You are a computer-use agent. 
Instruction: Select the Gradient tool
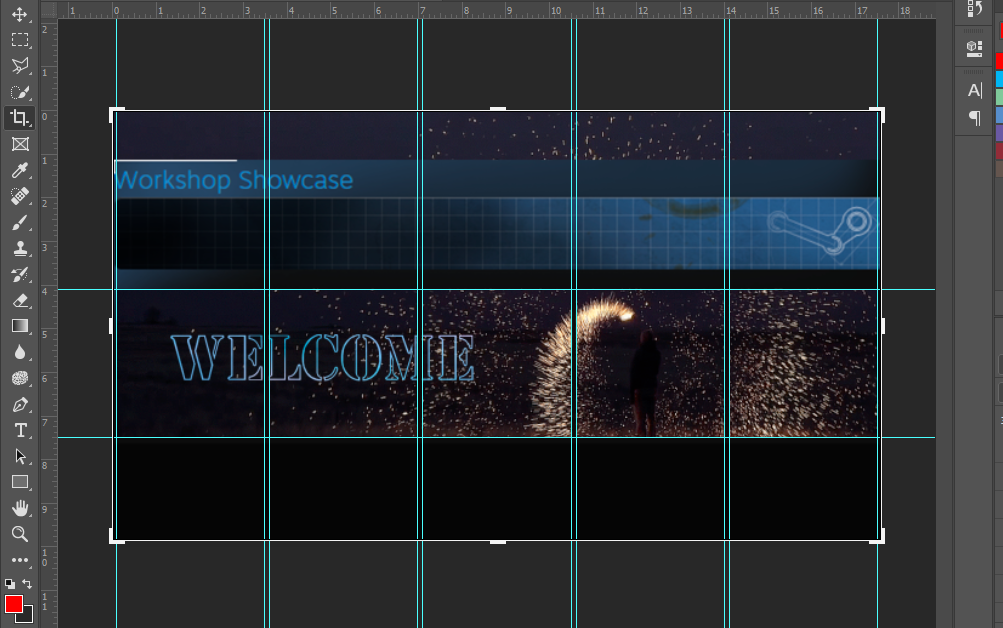[x=20, y=326]
